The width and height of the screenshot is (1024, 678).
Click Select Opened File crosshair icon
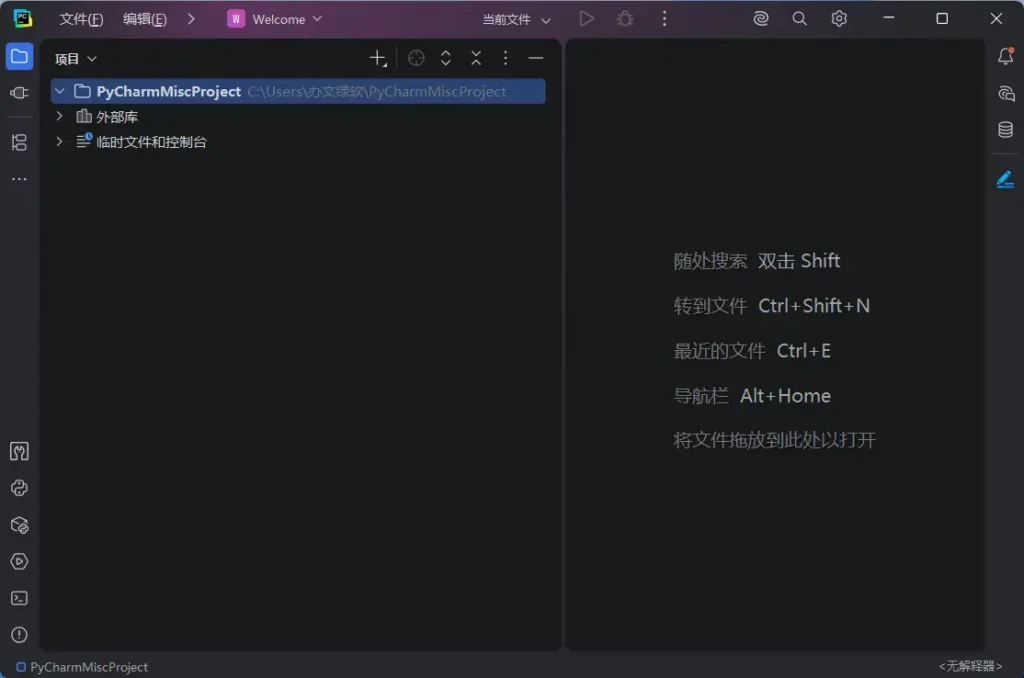416,58
